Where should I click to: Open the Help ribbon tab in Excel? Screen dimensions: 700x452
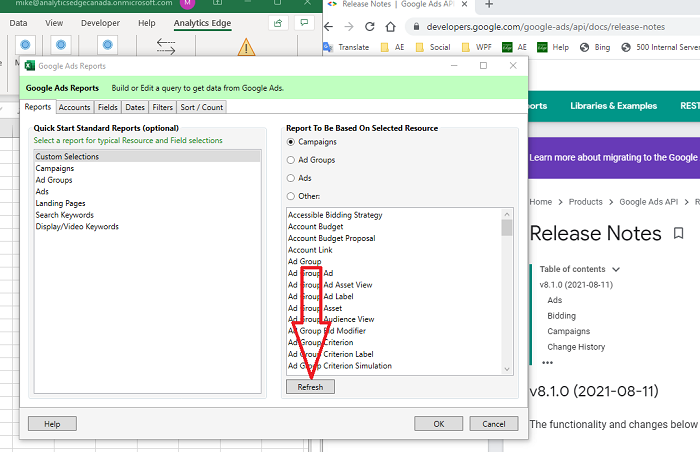point(146,23)
